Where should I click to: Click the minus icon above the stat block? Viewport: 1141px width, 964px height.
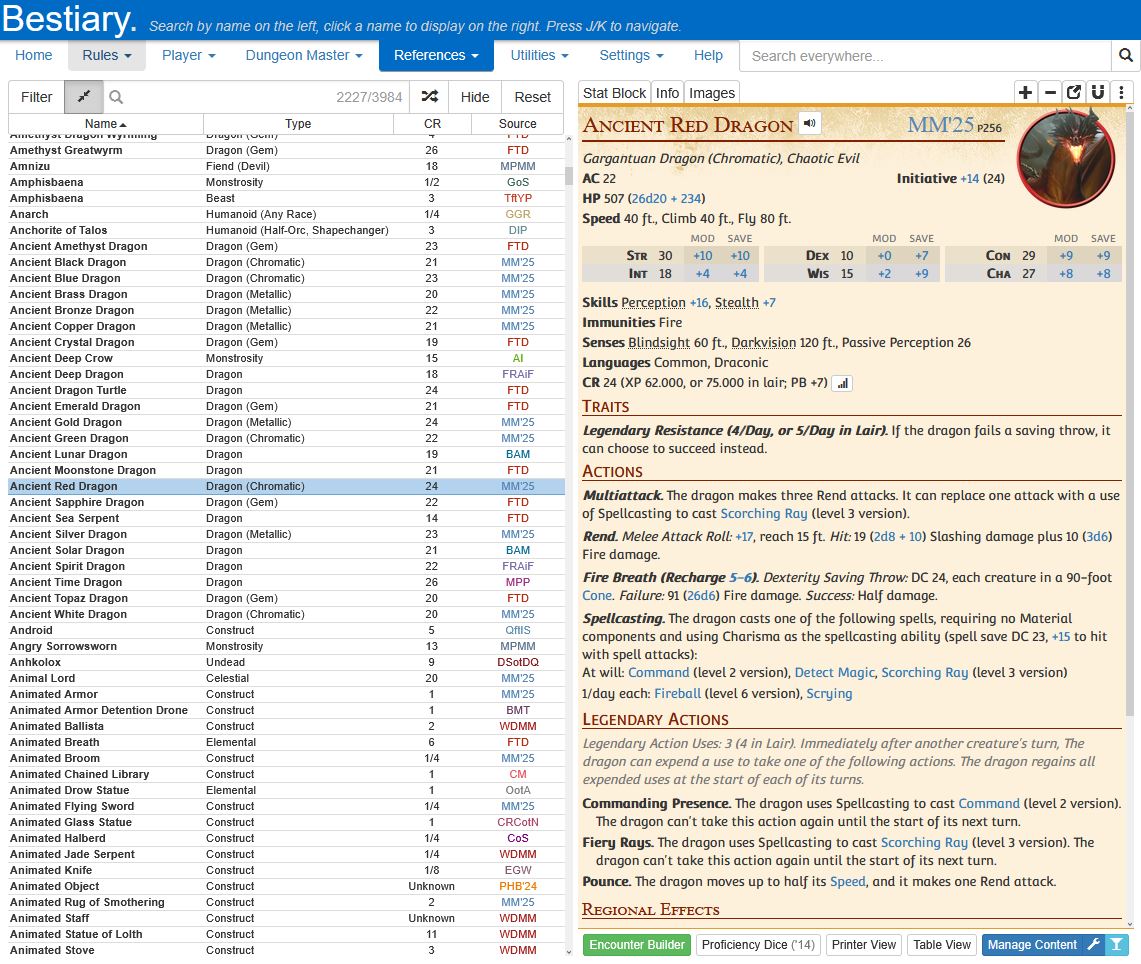(1050, 93)
